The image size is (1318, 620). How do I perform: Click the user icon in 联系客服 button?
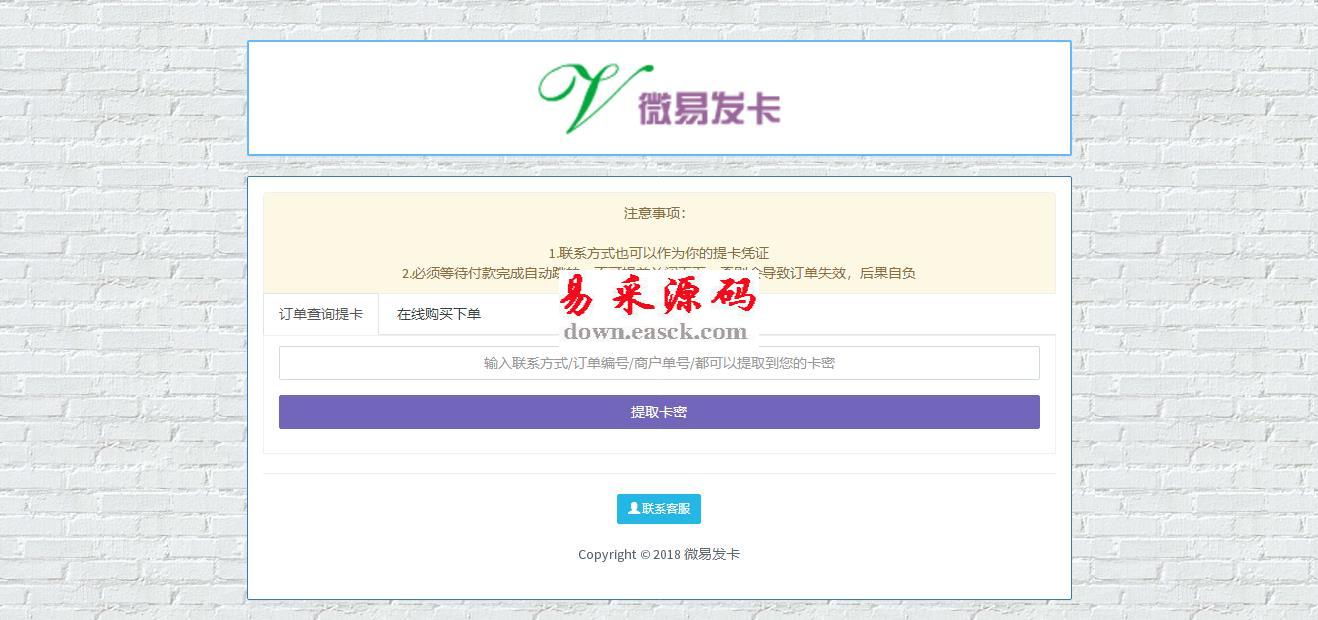[633, 508]
